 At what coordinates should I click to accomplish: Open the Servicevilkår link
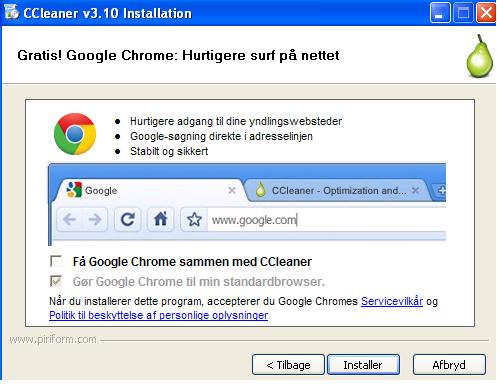pyautogui.click(x=392, y=301)
